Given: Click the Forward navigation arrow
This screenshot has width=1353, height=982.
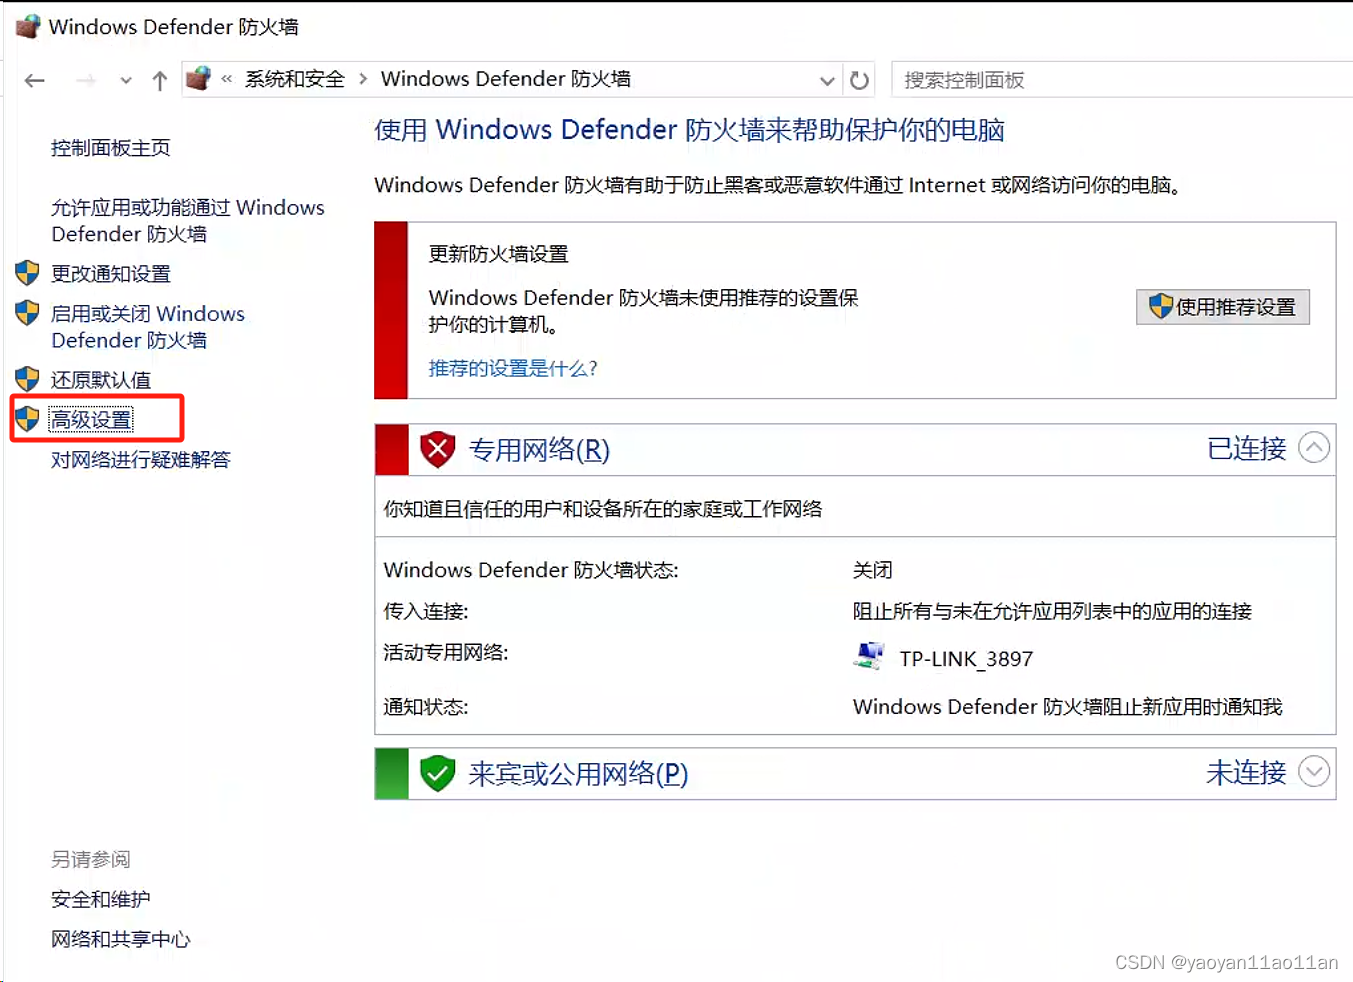Looking at the screenshot, I should [86, 80].
